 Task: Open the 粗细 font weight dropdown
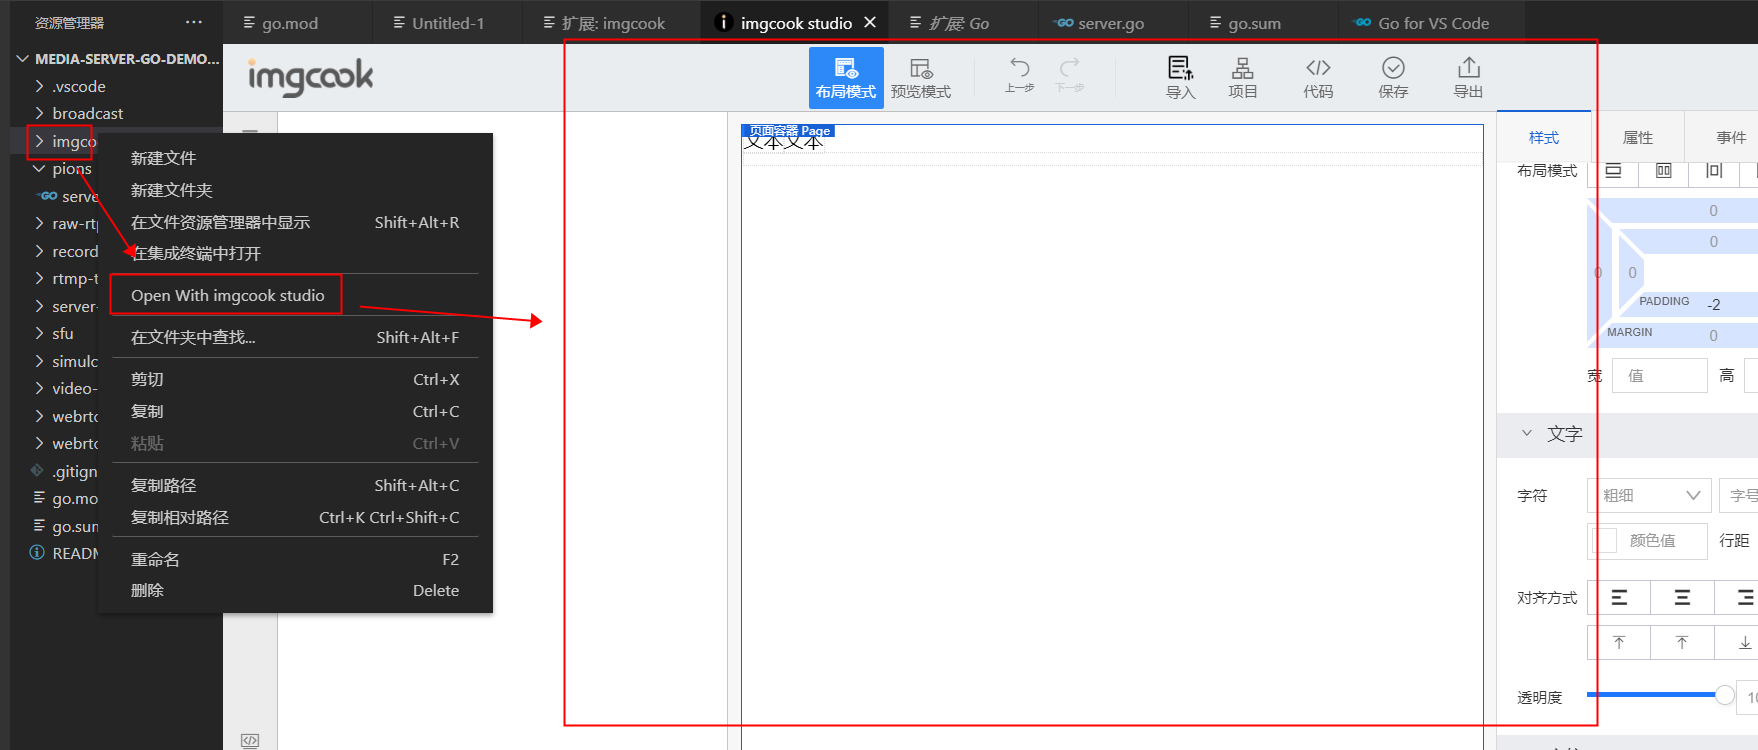tap(1650, 495)
